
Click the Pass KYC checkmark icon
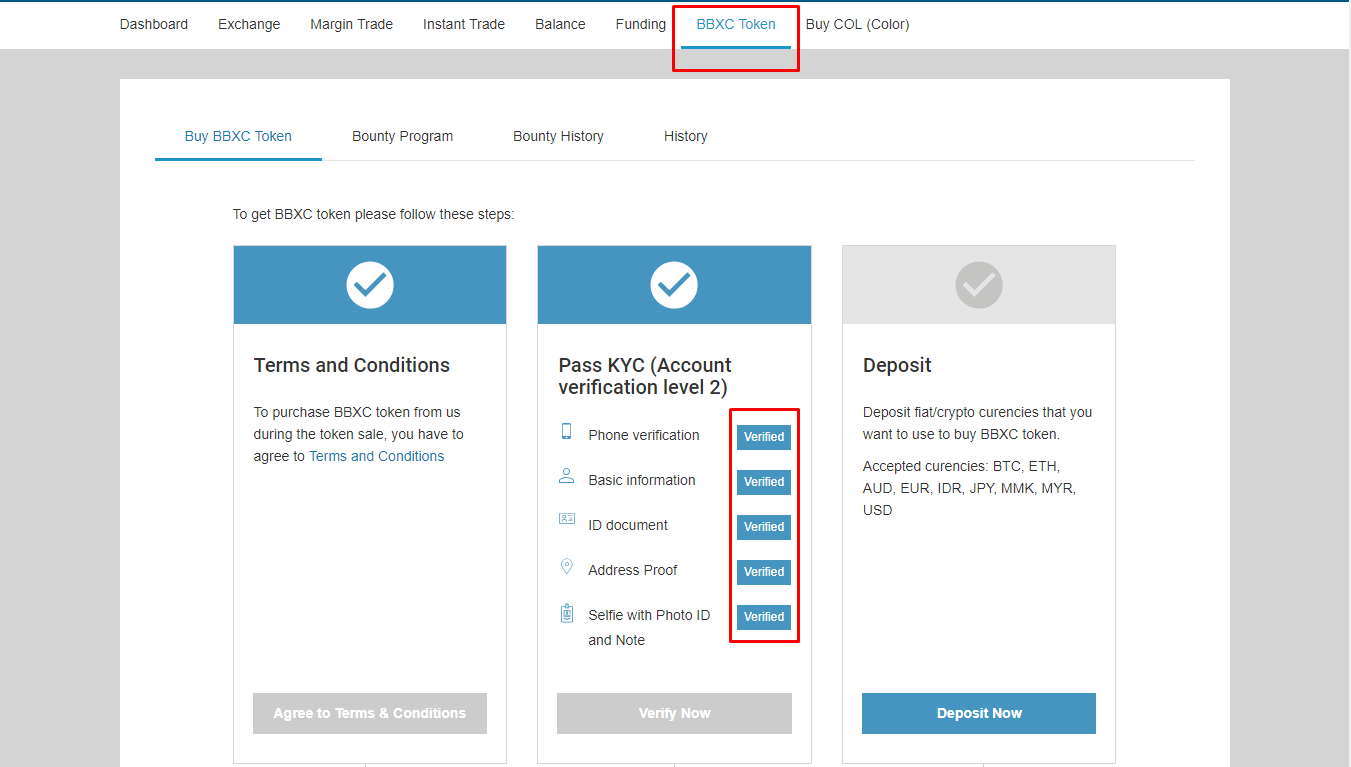674,286
